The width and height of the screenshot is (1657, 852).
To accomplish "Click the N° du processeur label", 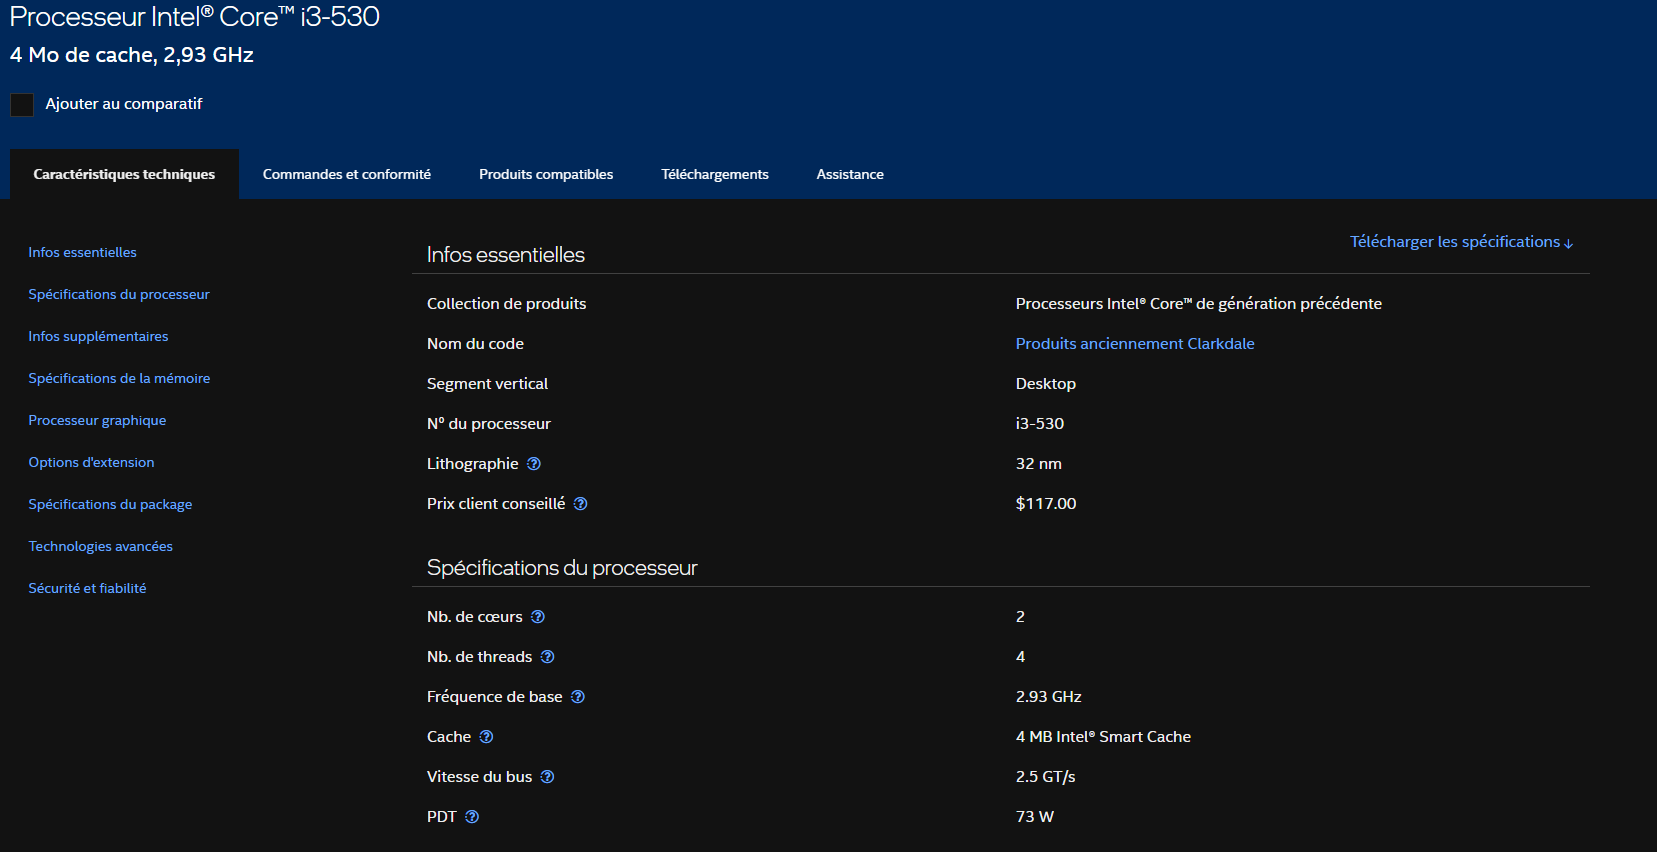I will (x=489, y=424).
